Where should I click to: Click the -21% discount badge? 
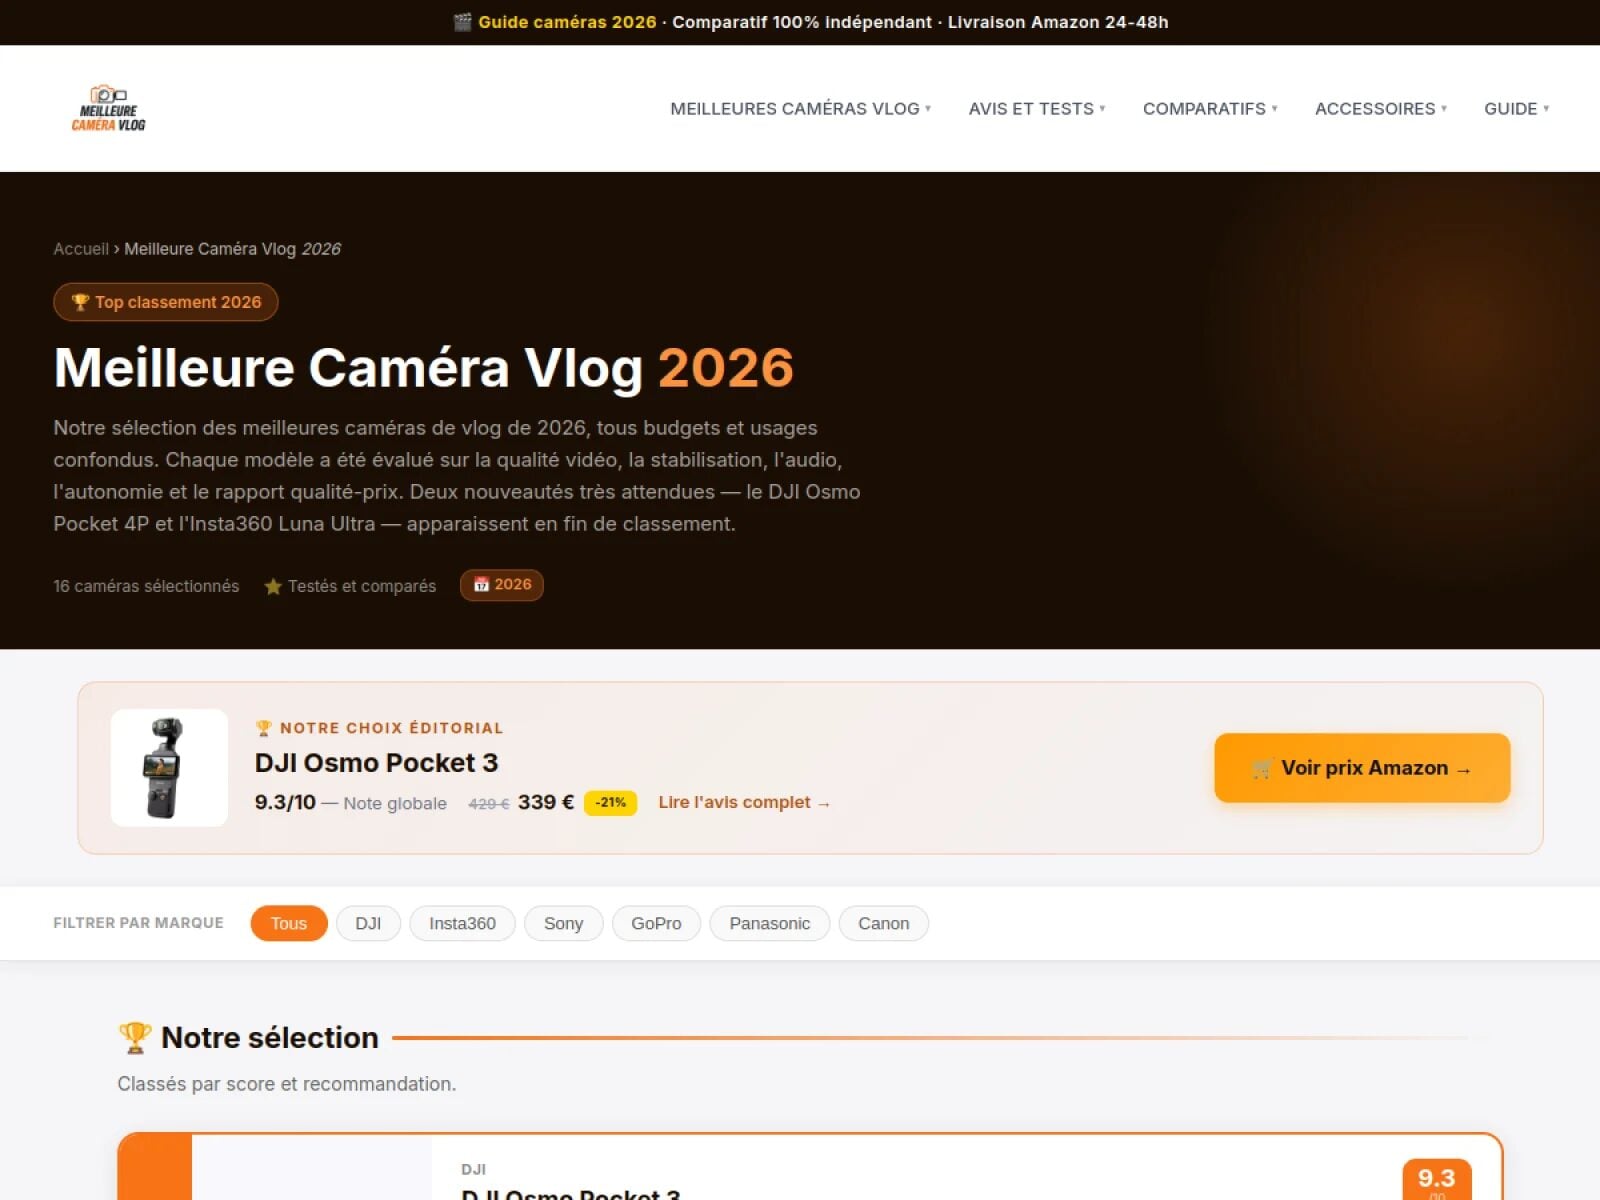(610, 802)
